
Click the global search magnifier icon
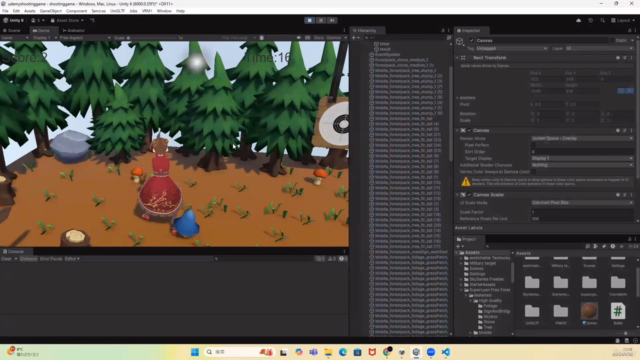click(x=602, y=20)
